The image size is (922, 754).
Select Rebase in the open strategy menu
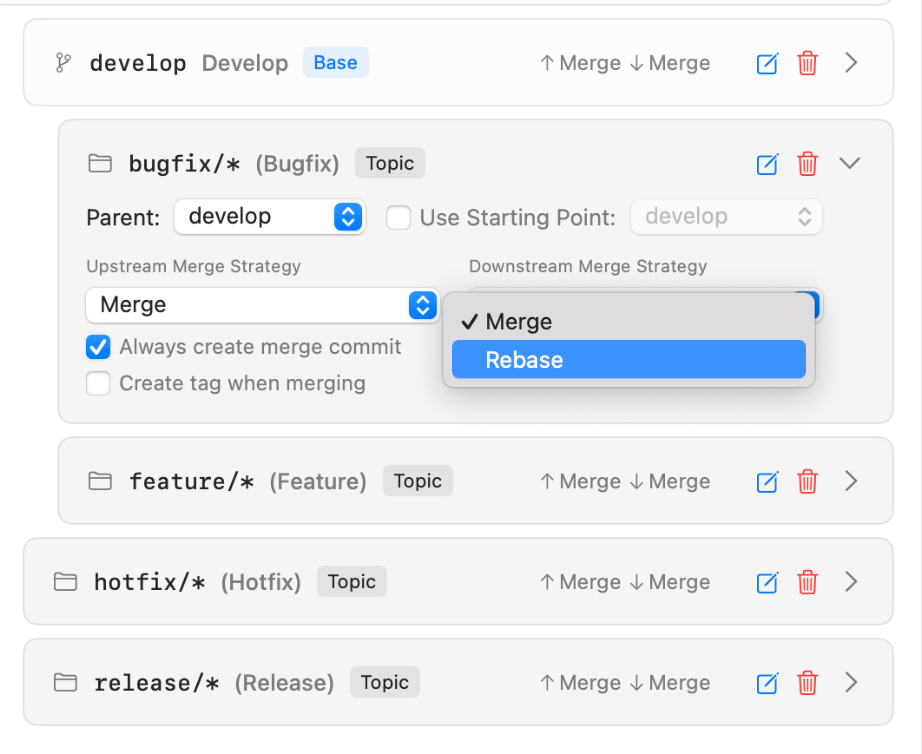tap(628, 359)
